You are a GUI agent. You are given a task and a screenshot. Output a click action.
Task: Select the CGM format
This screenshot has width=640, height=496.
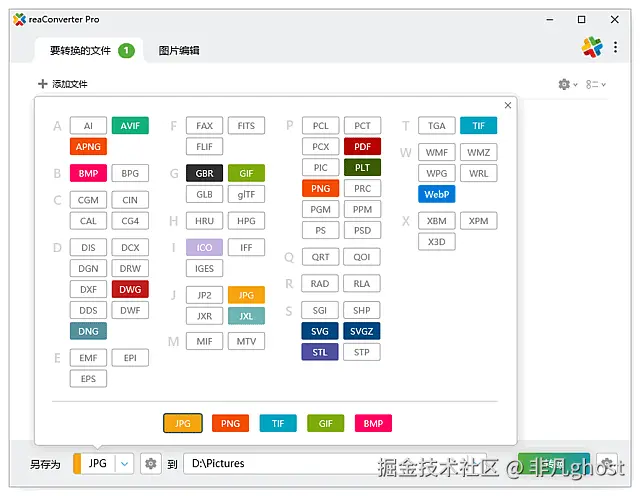click(x=88, y=200)
